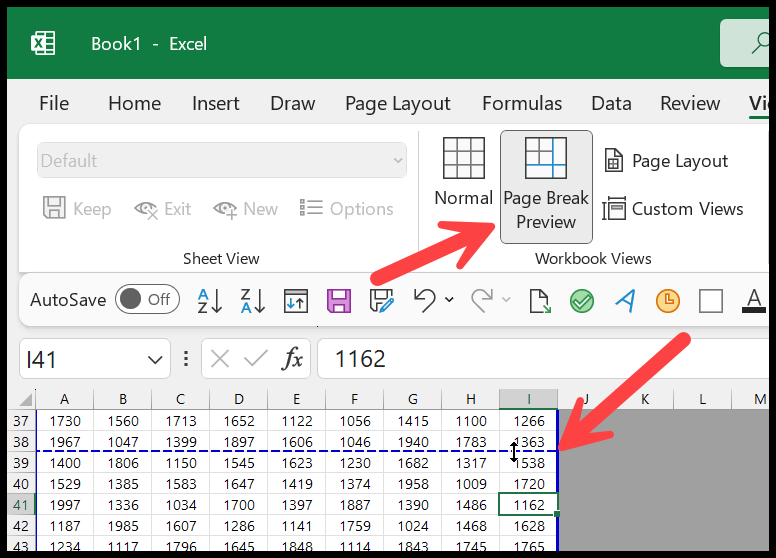Select cell containing 1583
776x558 pixels.
pyautogui.click(x=181, y=484)
